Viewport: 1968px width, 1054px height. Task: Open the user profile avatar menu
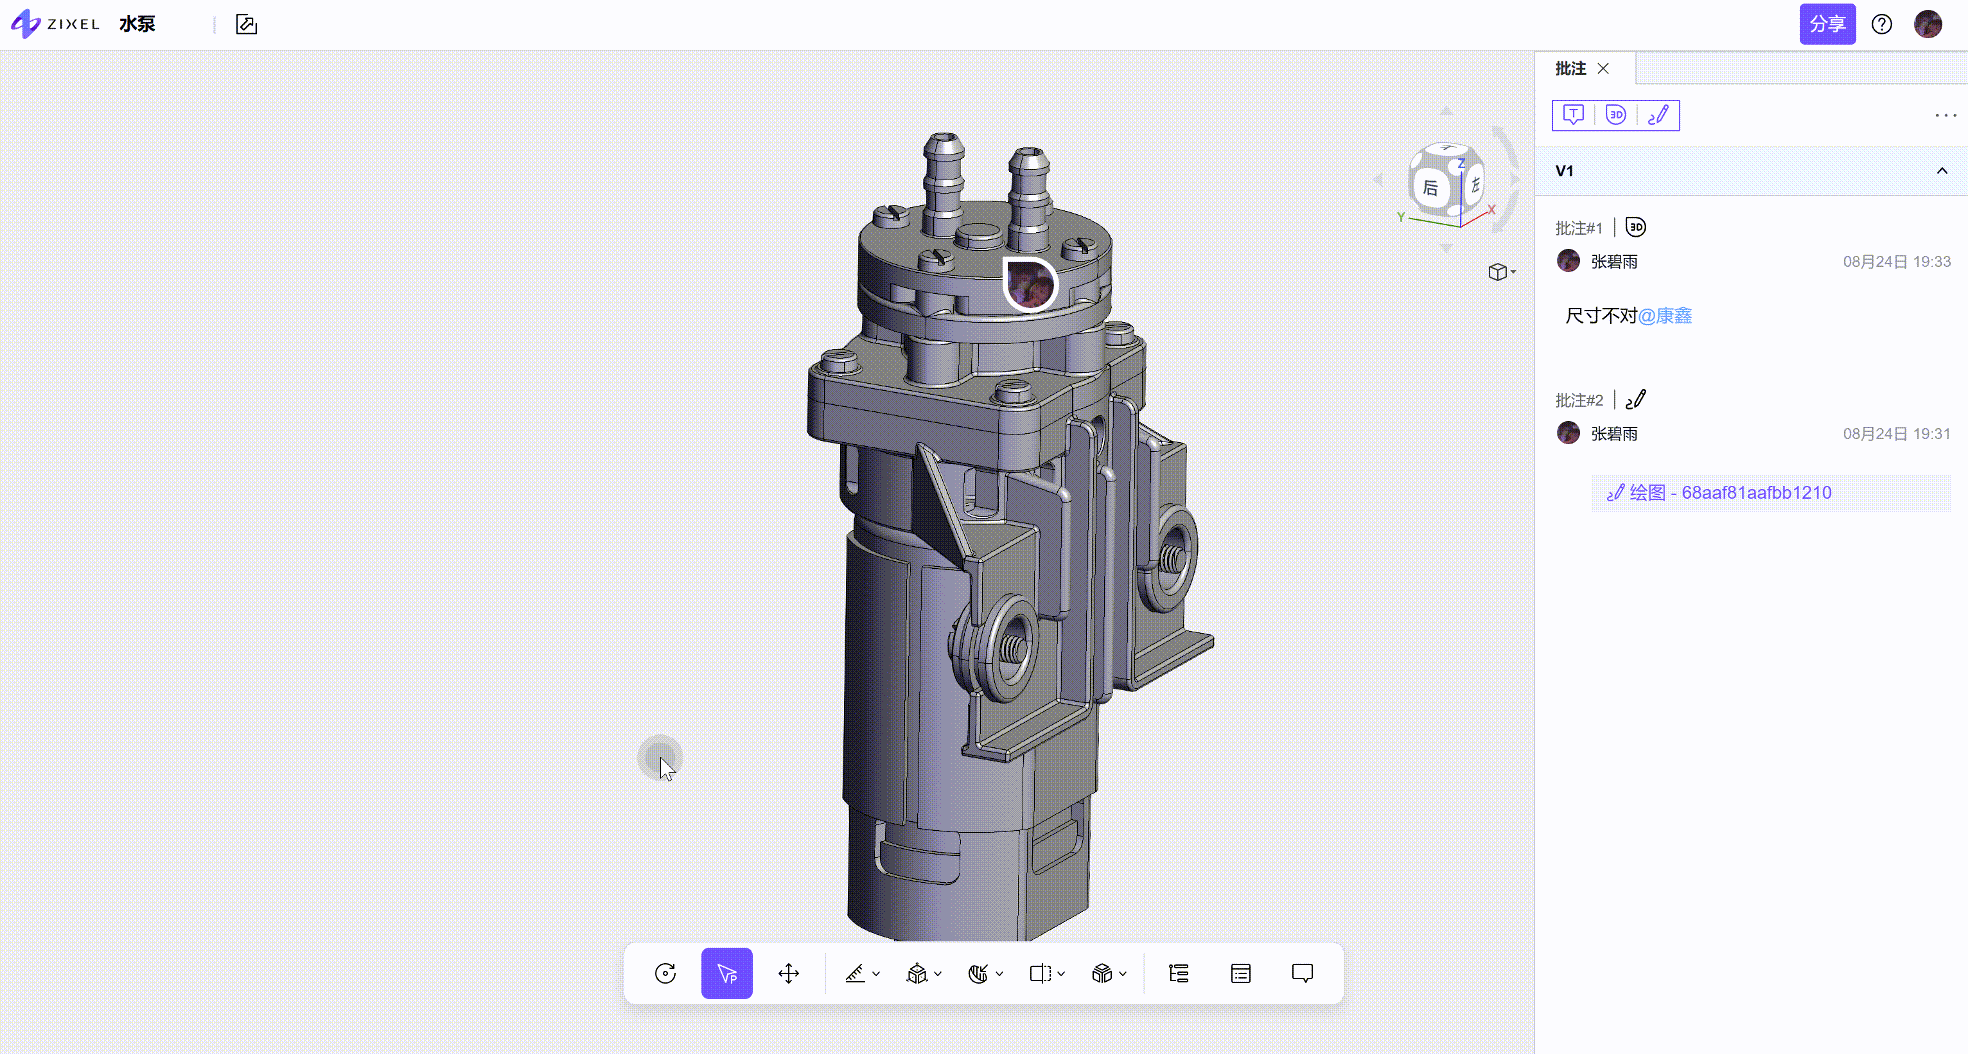click(x=1928, y=24)
